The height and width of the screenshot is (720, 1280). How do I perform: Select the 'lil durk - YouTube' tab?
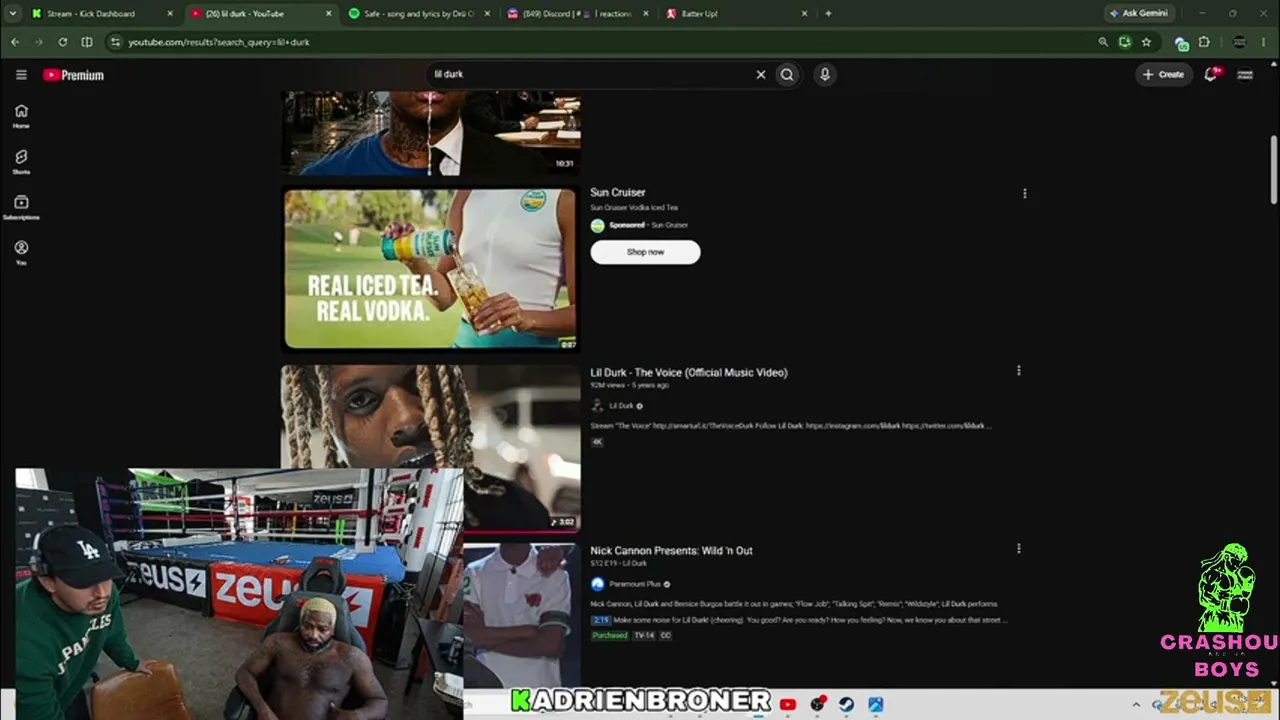(x=260, y=14)
